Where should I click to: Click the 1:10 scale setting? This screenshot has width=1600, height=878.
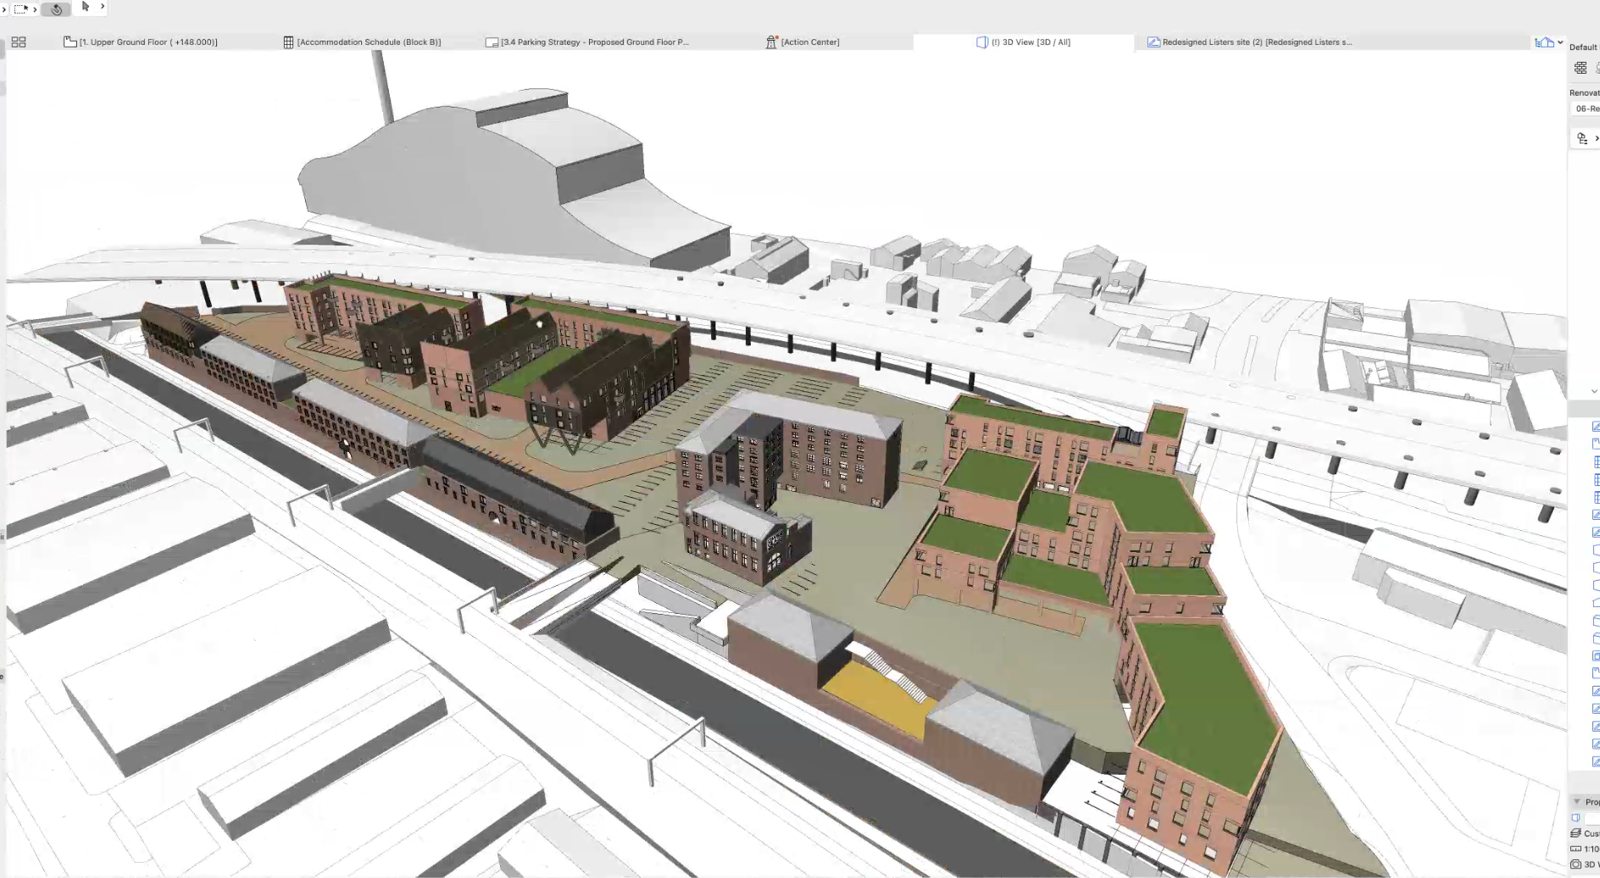coord(1588,849)
